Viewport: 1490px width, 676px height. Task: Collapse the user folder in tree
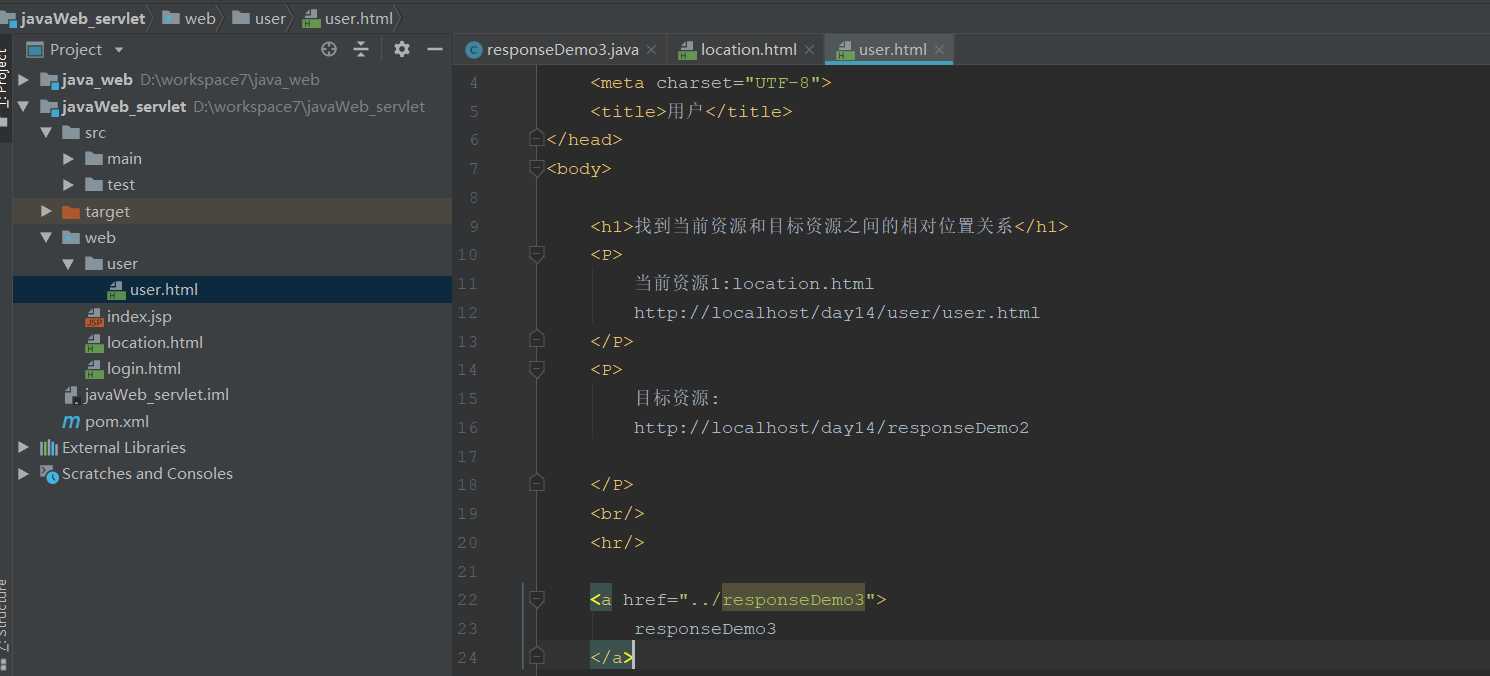click(68, 264)
